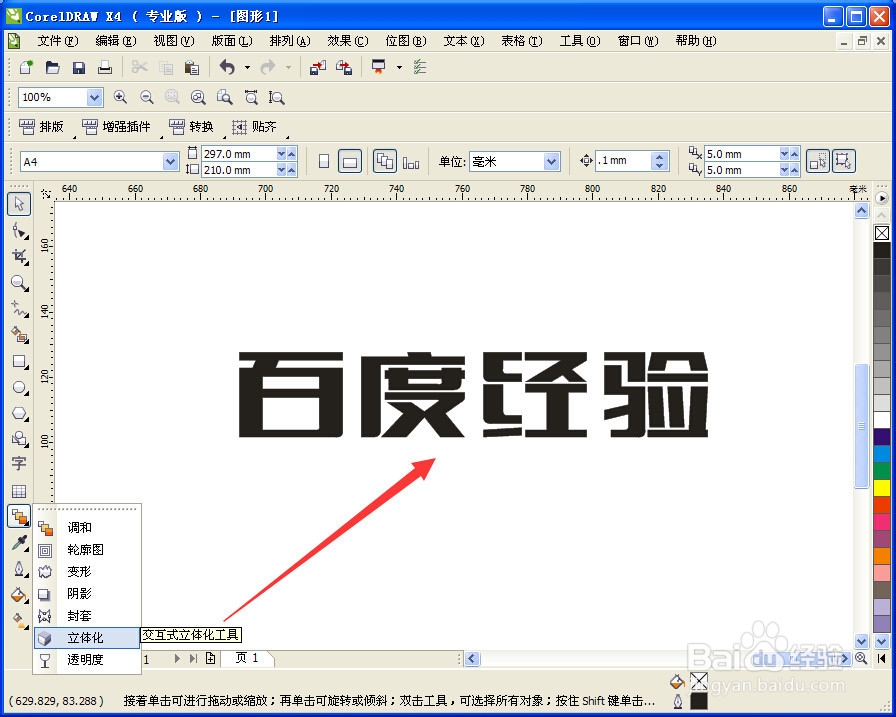Open the 文本 menu
This screenshot has width=896, height=717.
[x=463, y=41]
